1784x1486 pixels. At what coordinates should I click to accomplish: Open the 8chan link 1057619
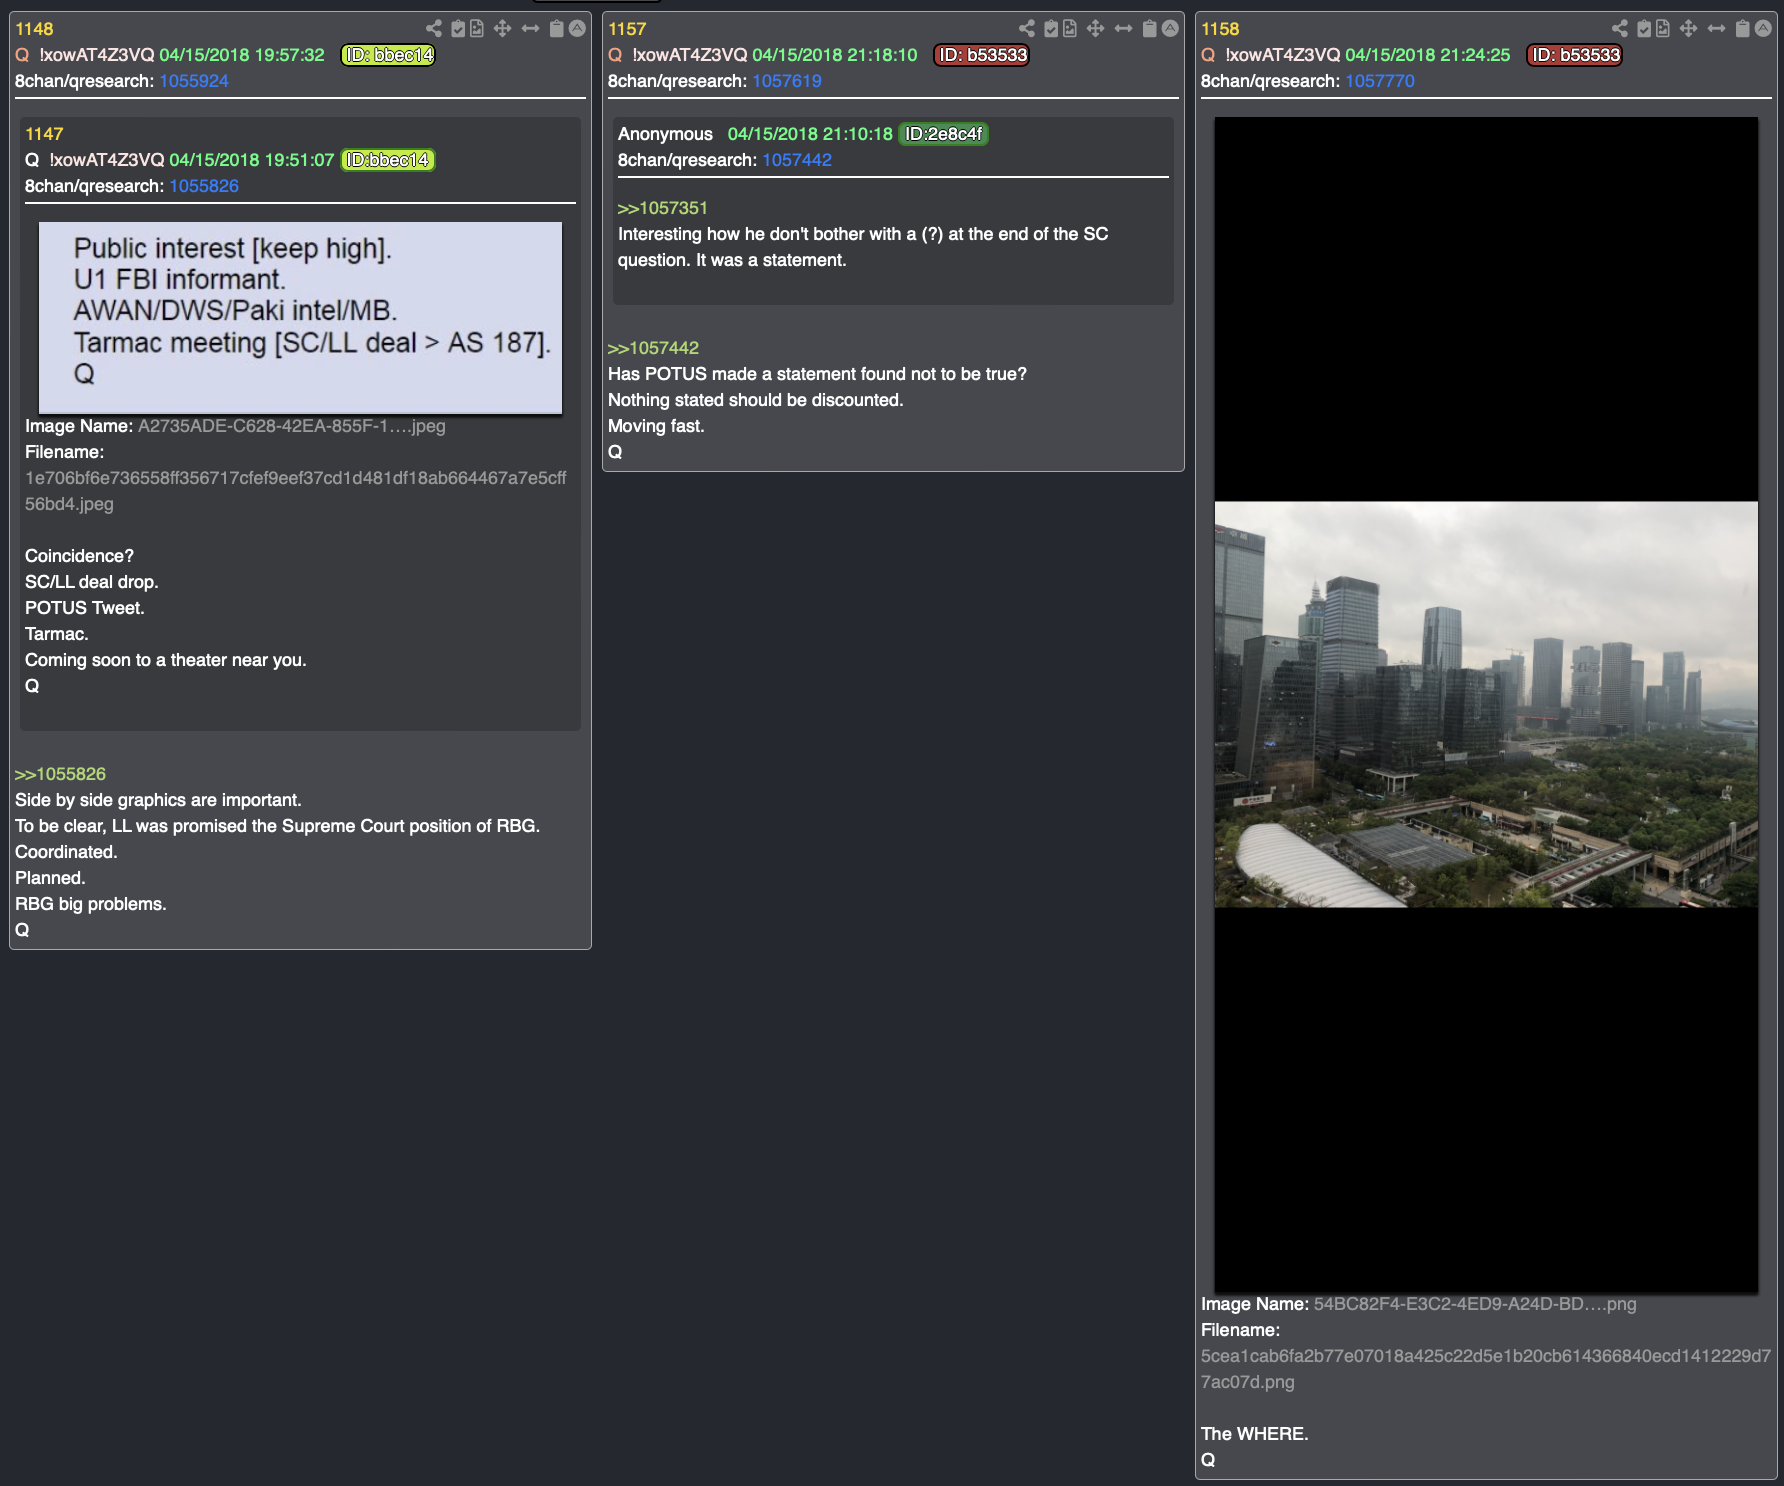787,81
